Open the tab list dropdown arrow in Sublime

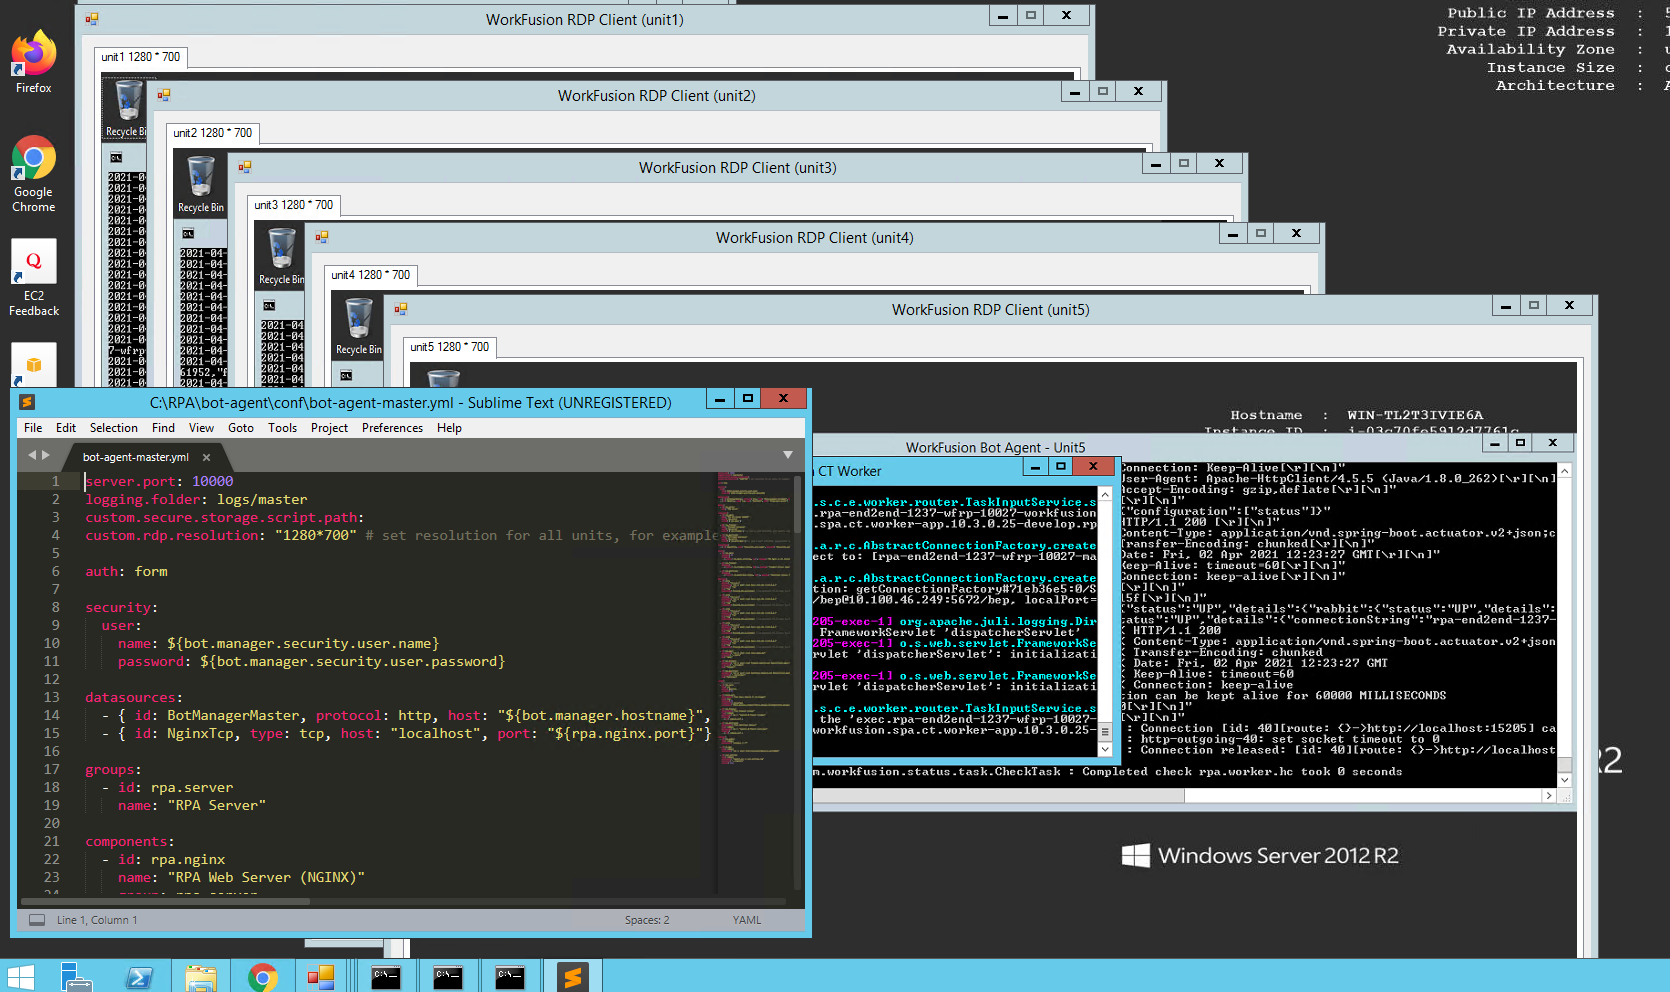(788, 455)
